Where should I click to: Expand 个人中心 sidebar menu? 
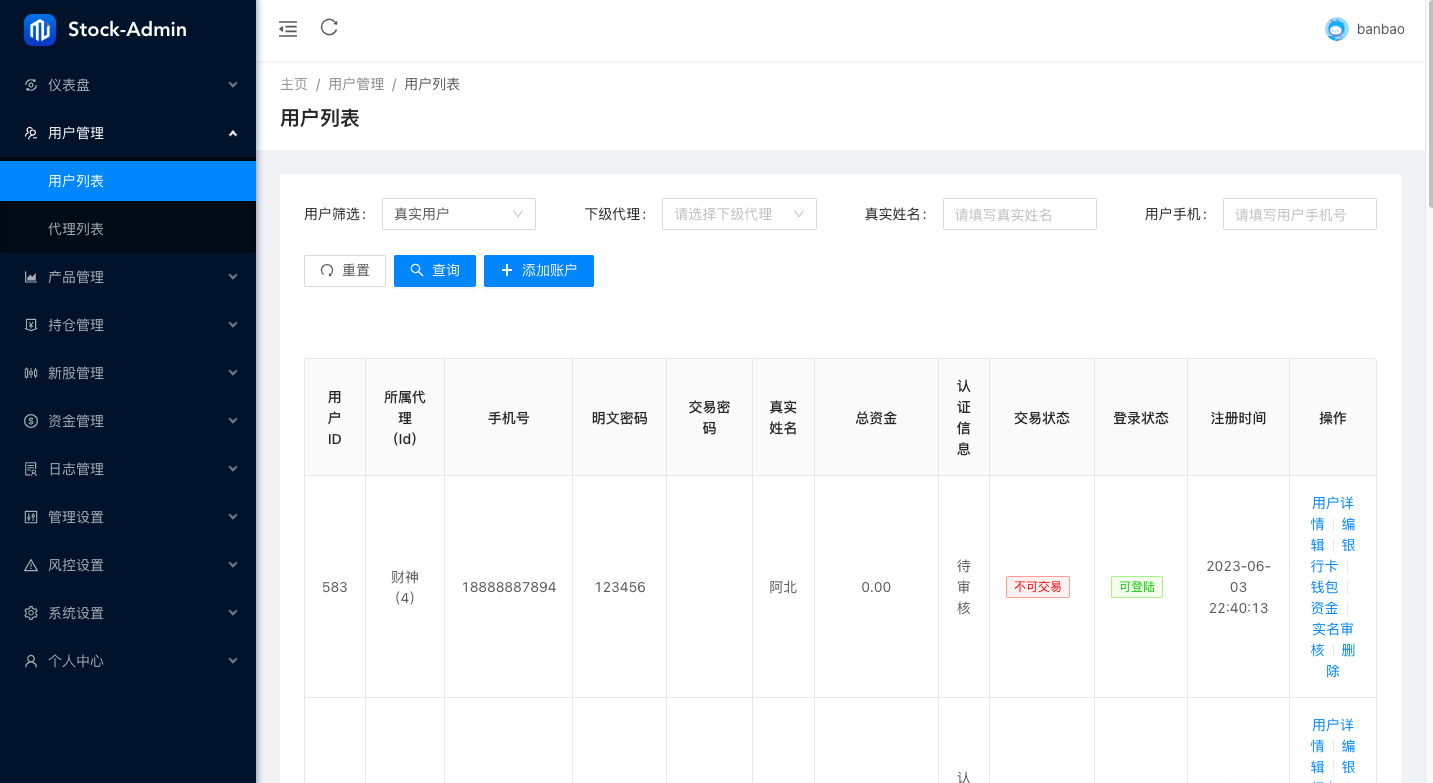[x=128, y=661]
